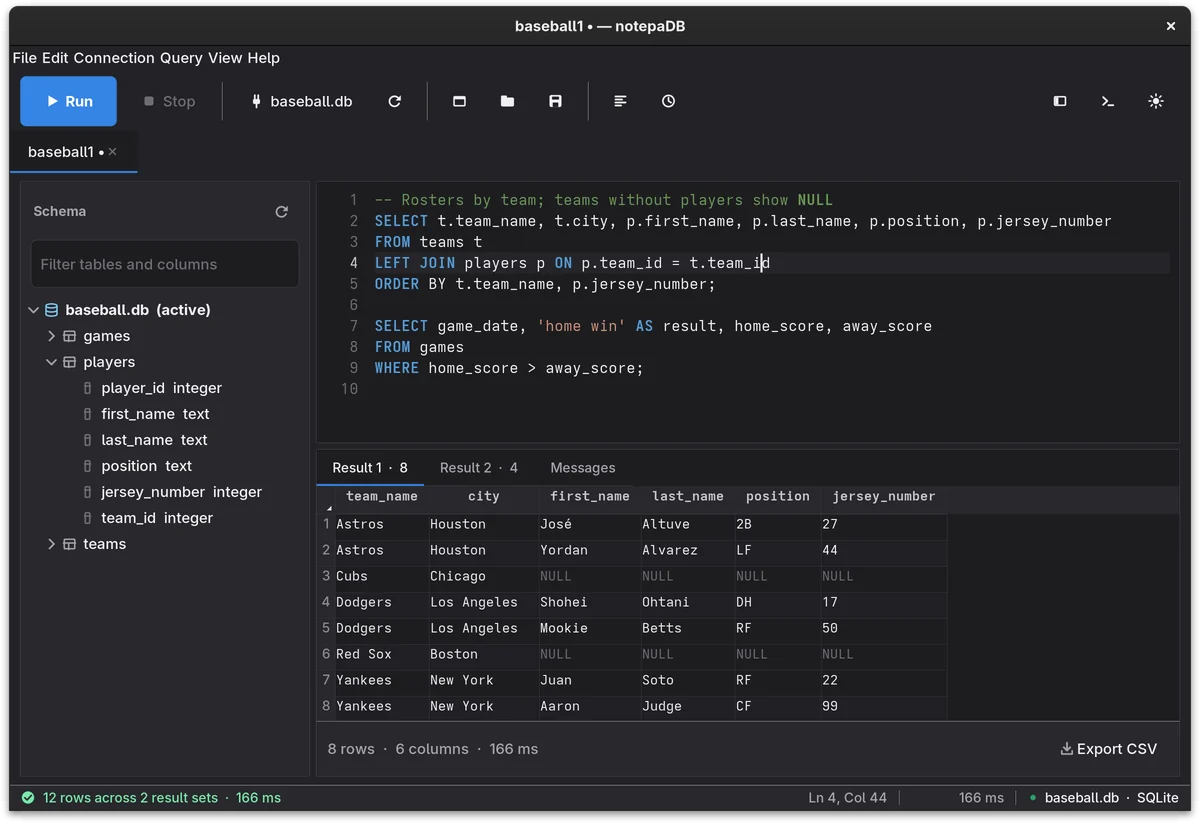
Task: Click the status bar result summary
Action: [162, 798]
